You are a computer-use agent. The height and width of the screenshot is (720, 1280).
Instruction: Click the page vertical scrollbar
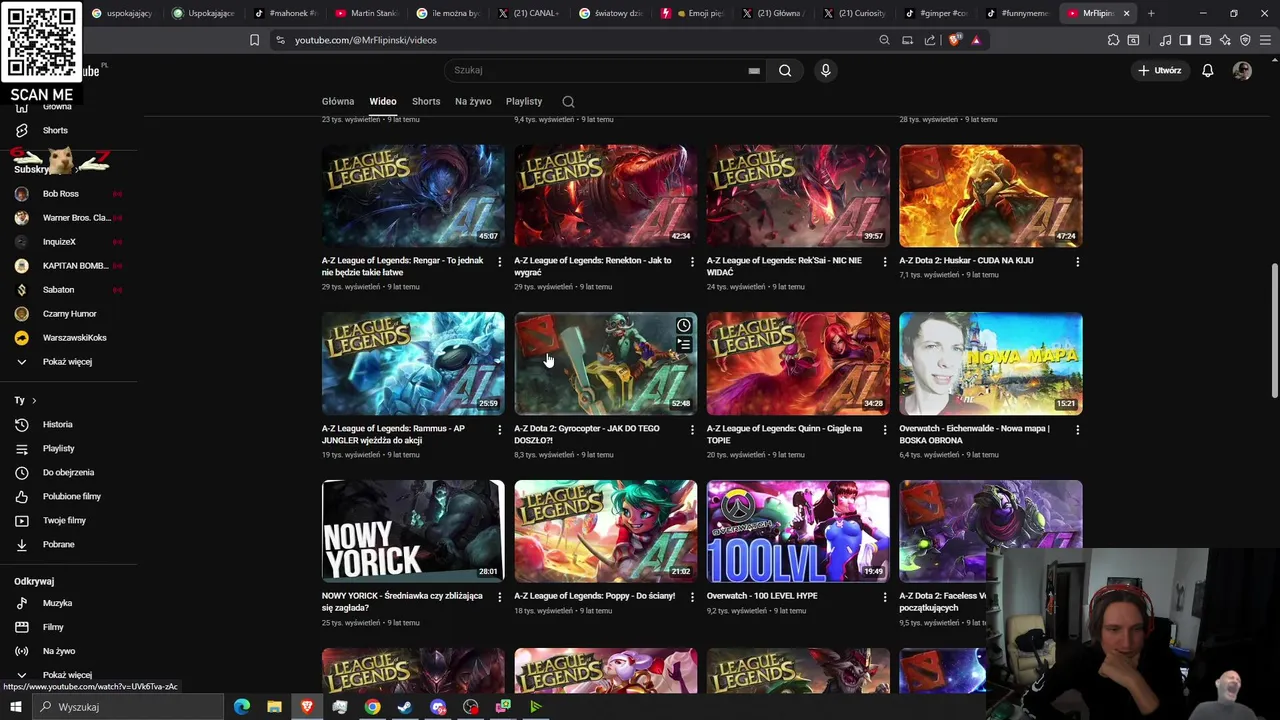[x=1274, y=330]
